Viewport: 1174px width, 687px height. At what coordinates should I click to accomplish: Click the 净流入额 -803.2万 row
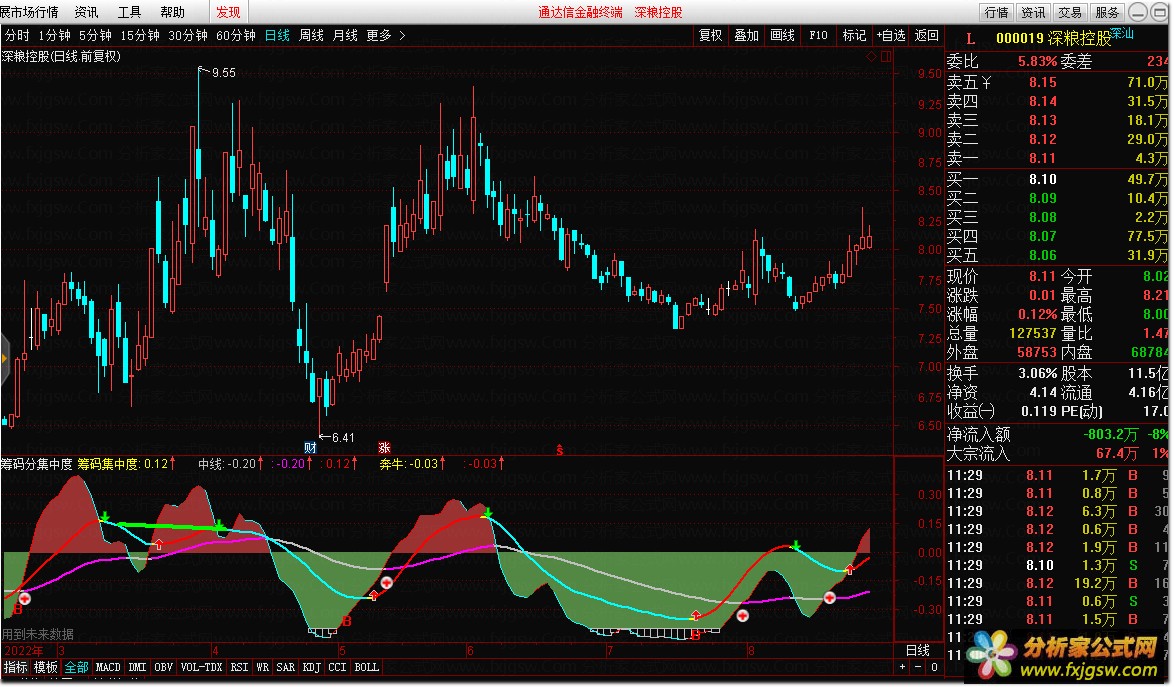(x=1057, y=434)
